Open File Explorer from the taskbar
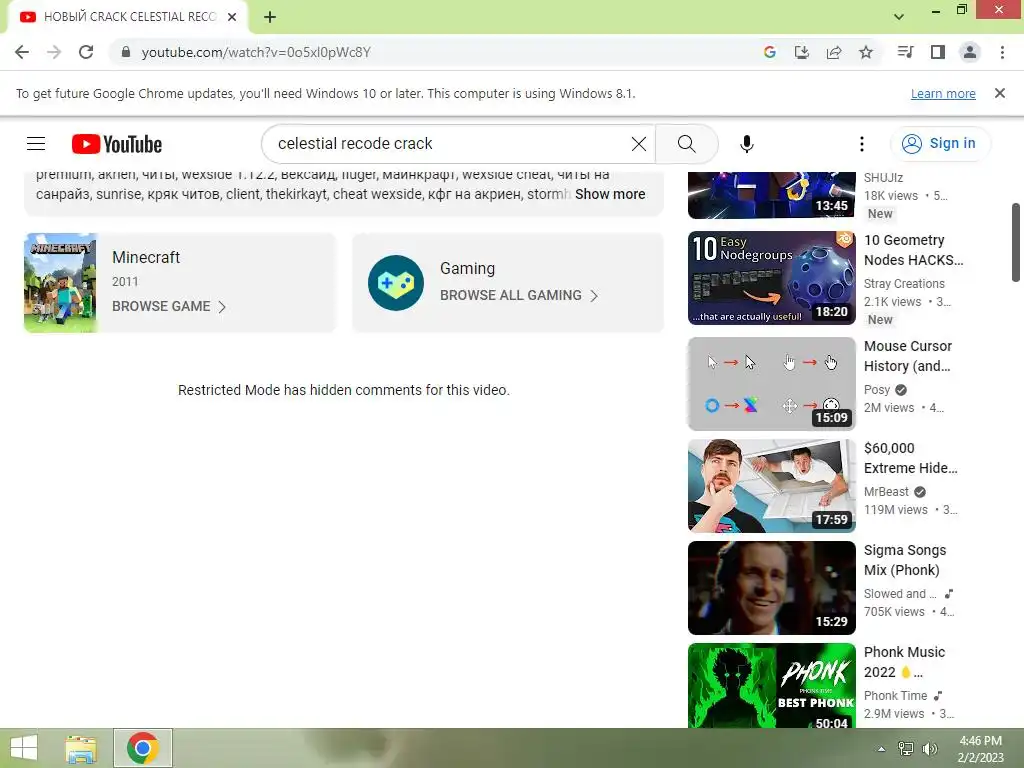This screenshot has height=768, width=1024. (x=81, y=748)
